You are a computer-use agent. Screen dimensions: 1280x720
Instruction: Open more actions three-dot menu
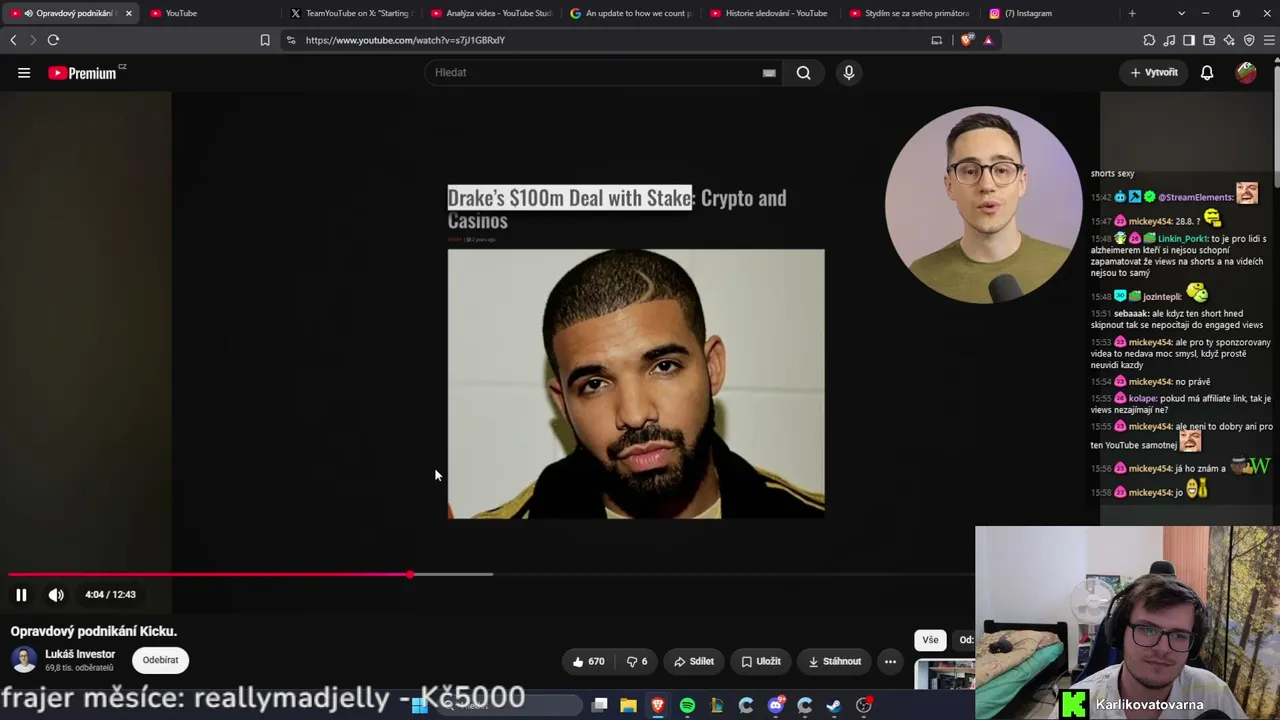tap(890, 661)
